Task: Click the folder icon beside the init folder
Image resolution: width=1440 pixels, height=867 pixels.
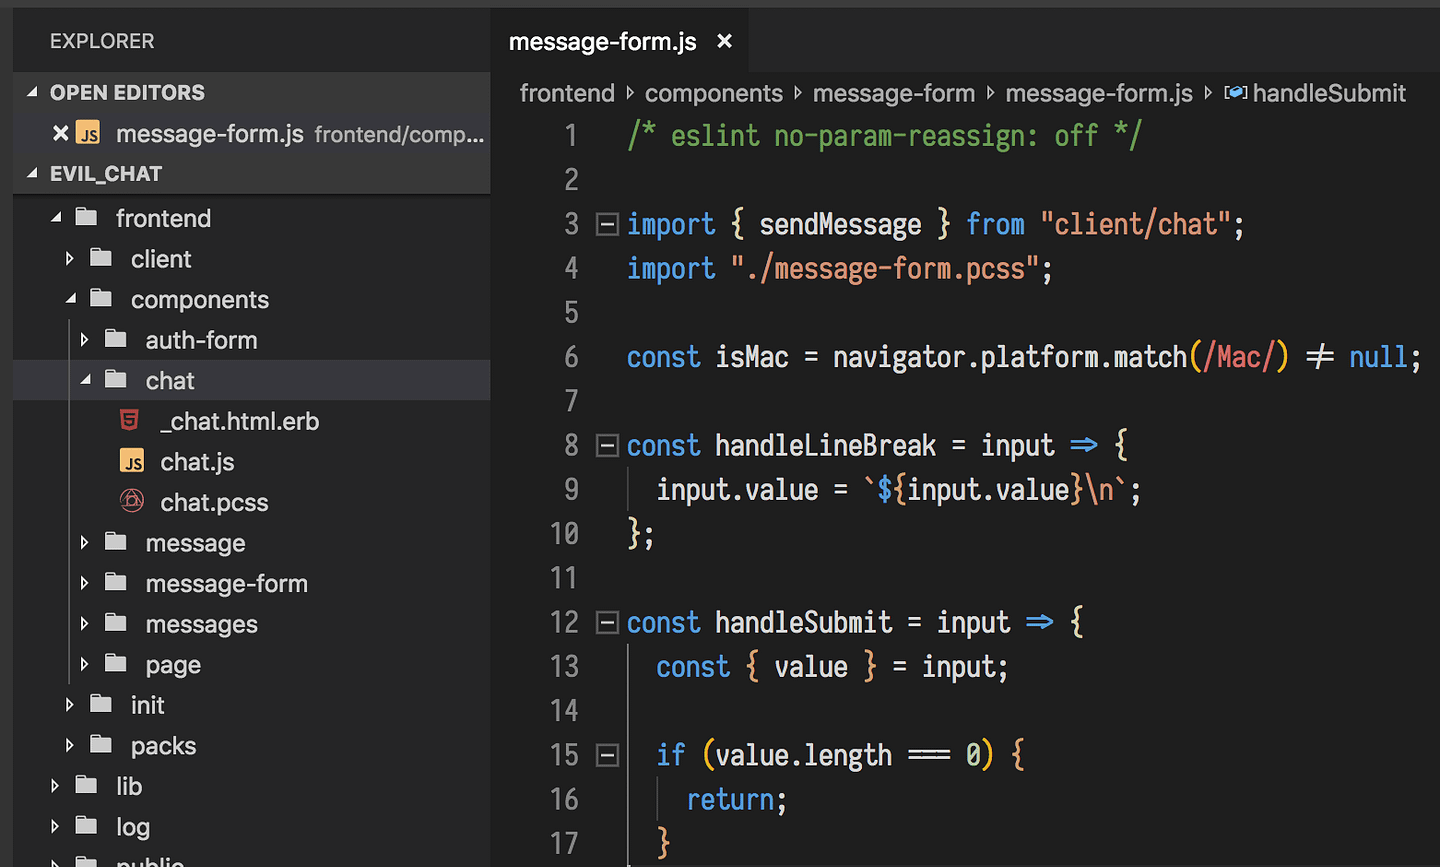Action: (101, 704)
